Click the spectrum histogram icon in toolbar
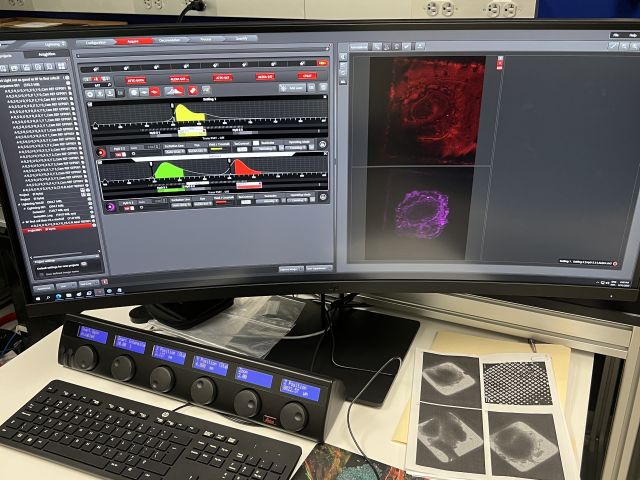This screenshot has width=640, height=480. click(173, 91)
